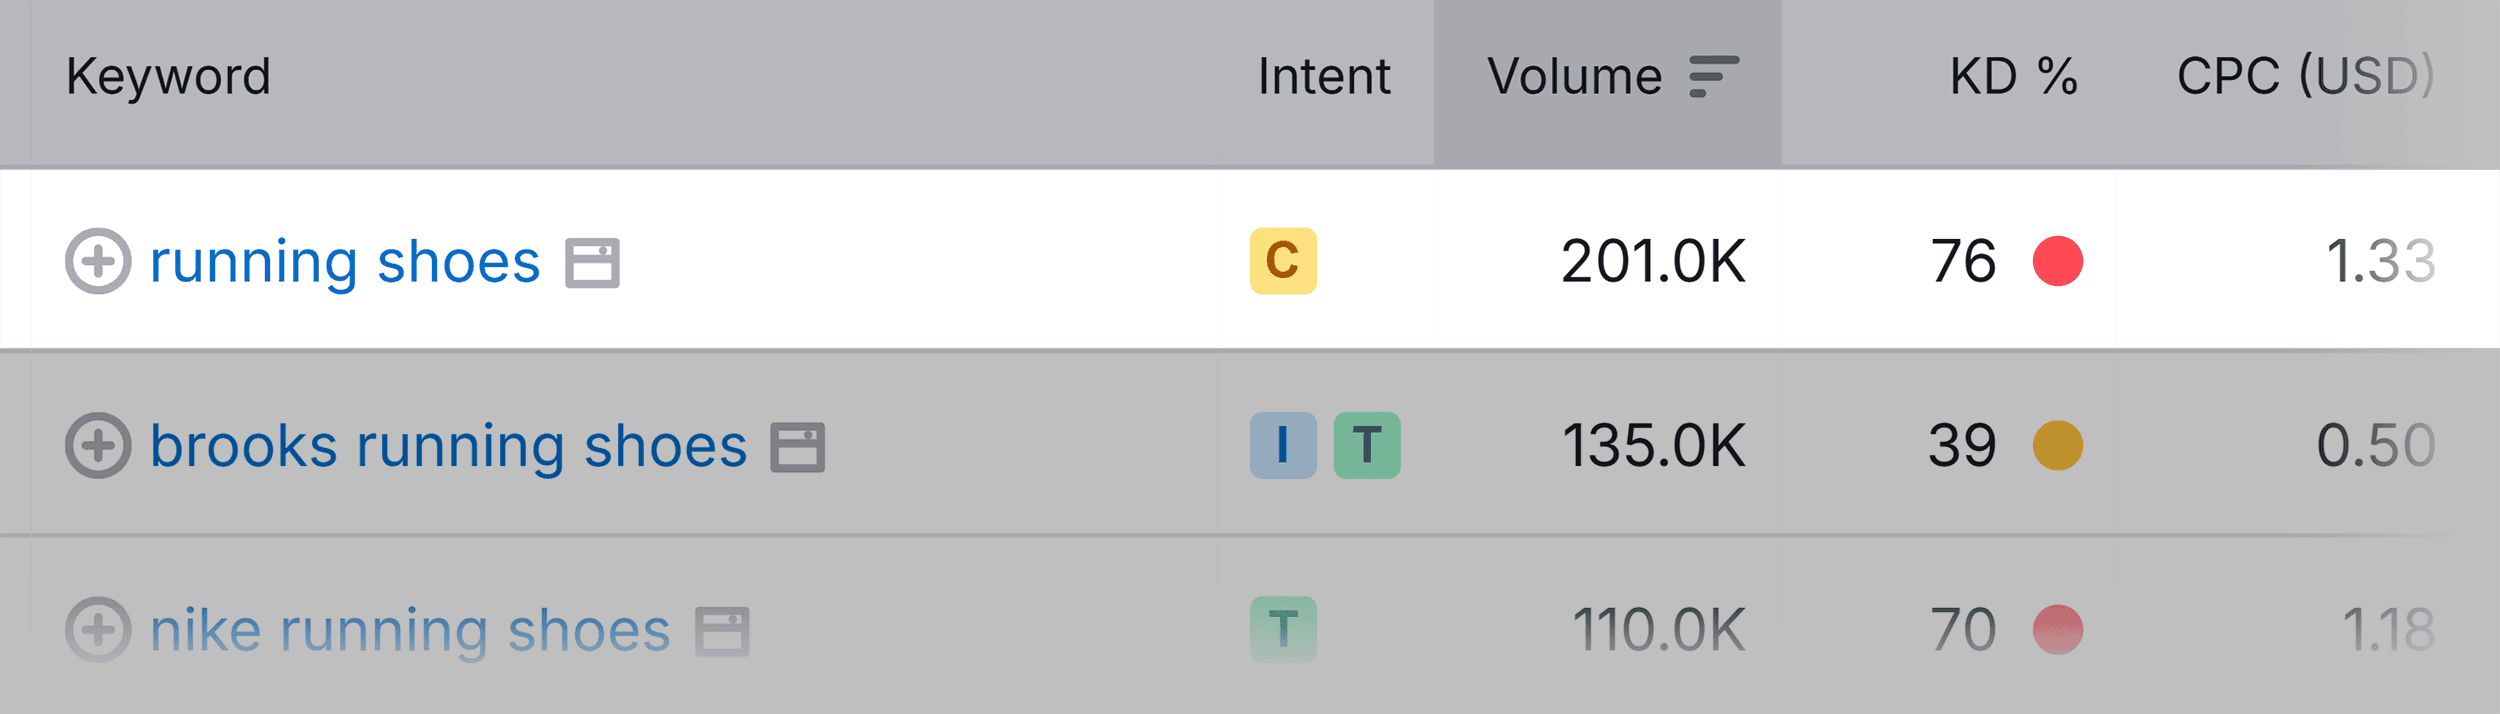
Task: Sort table by Volume column header
Action: click(x=1574, y=77)
